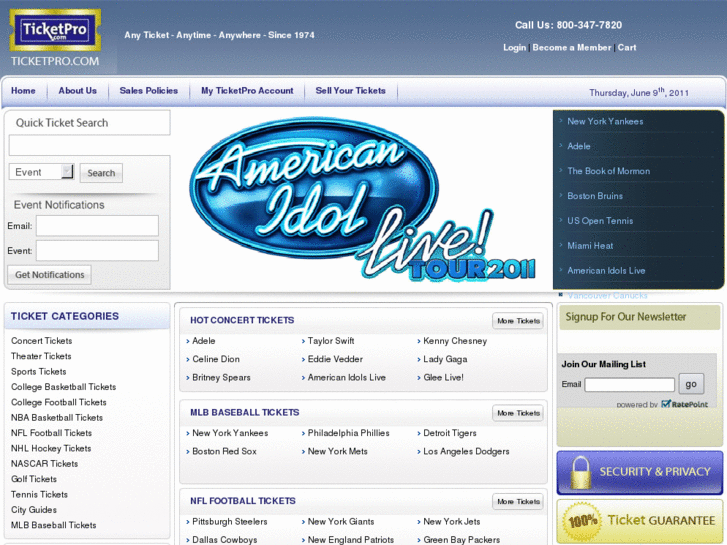Click More Tickets for Hot Concert Tickets
This screenshot has width=727, height=545.
click(x=518, y=321)
